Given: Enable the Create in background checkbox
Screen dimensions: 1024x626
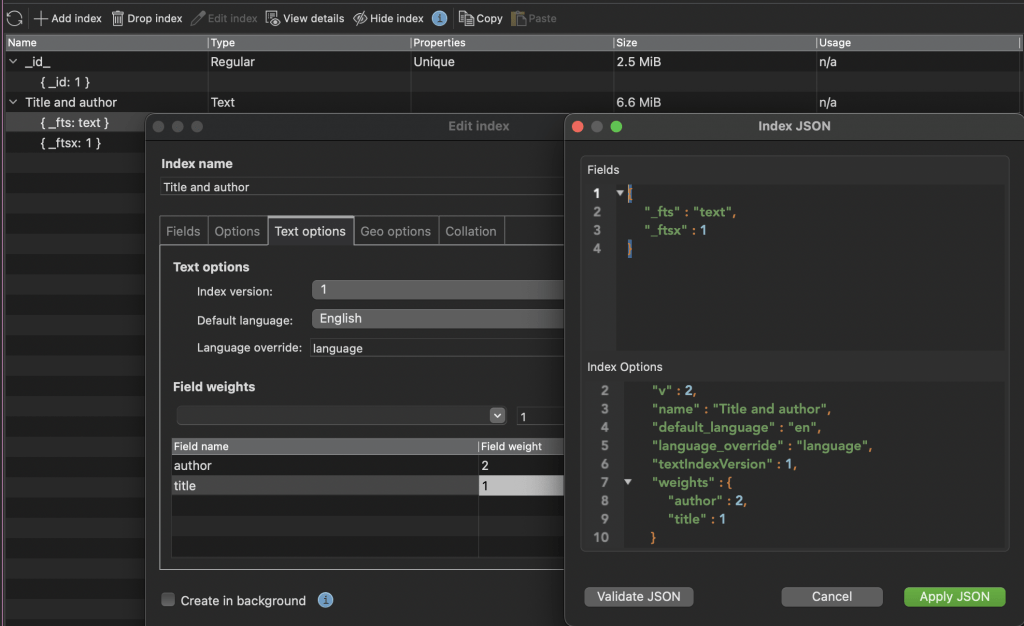Looking at the screenshot, I should coord(168,601).
